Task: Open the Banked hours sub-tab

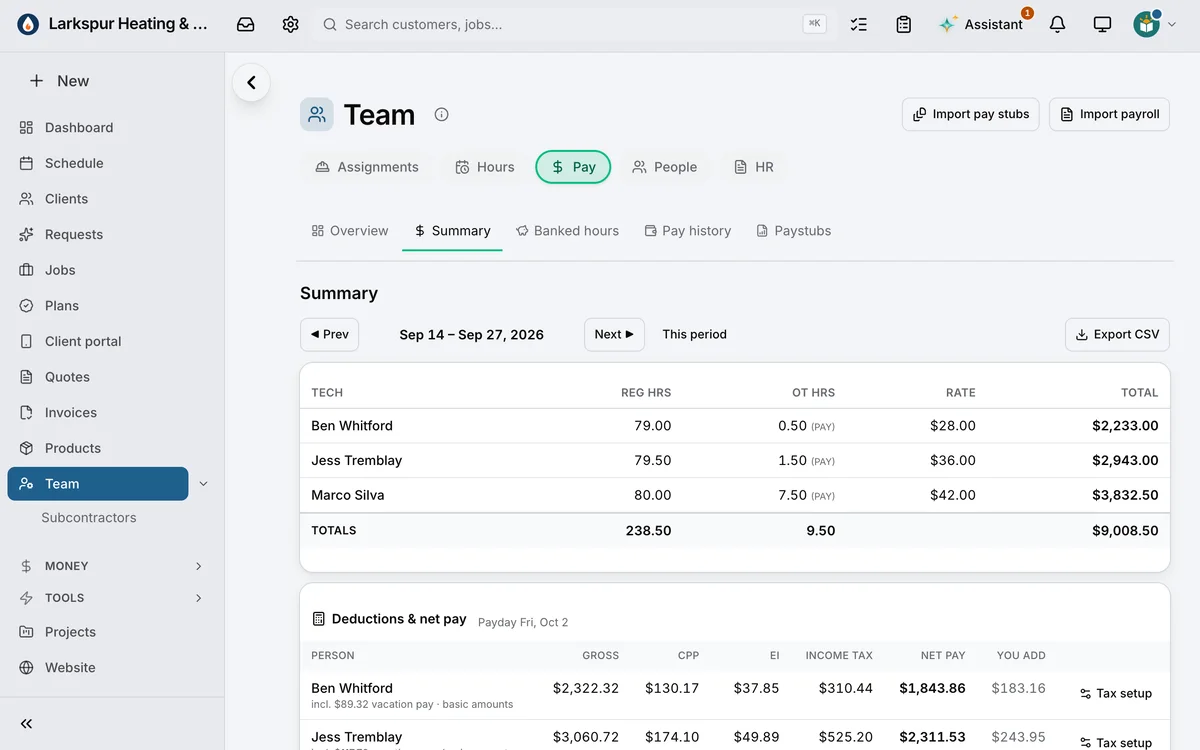Action: pos(567,231)
